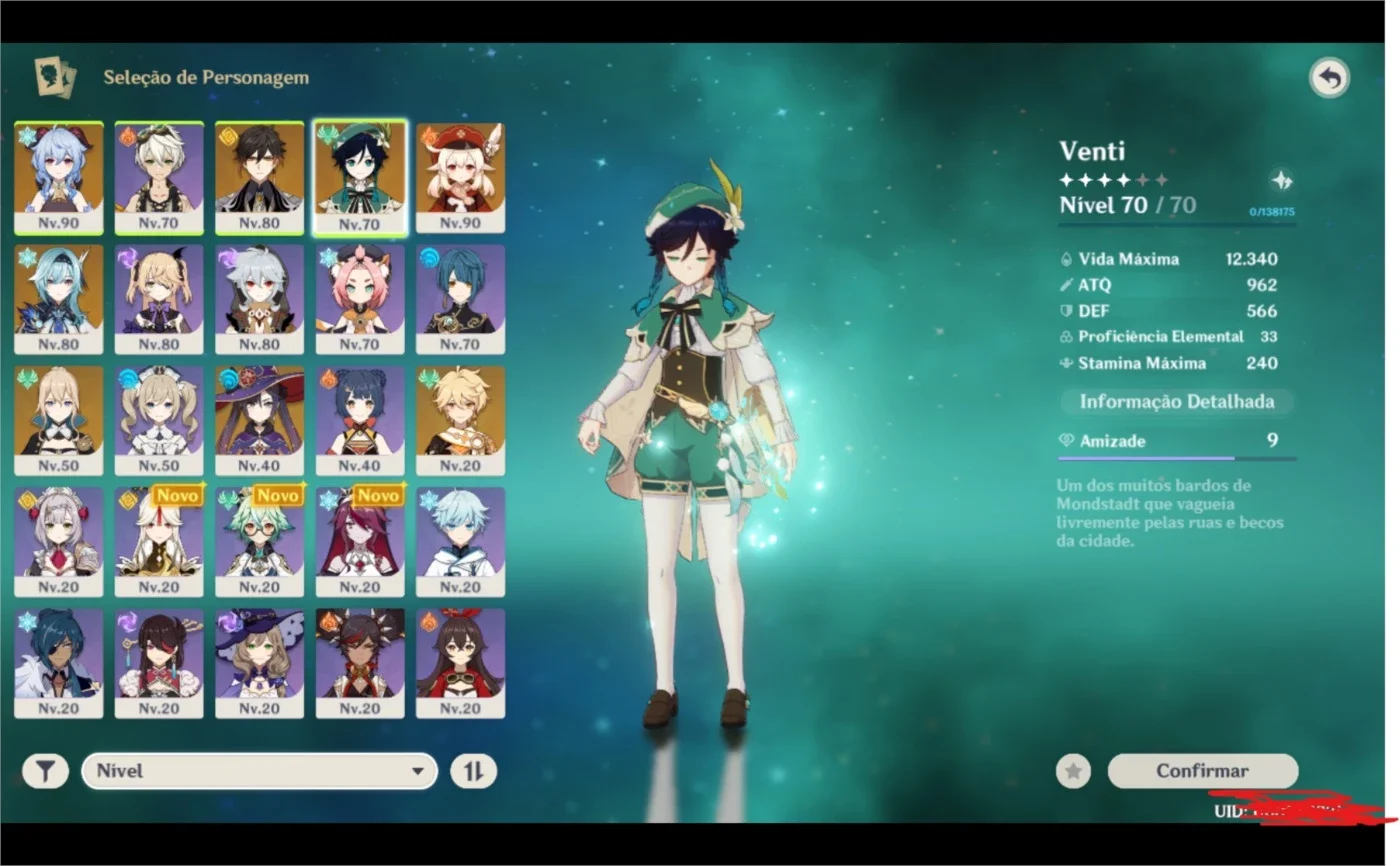Click the ascension sparkle icon near Nível 70
This screenshot has width=1400, height=866.
pyautogui.click(x=1282, y=180)
